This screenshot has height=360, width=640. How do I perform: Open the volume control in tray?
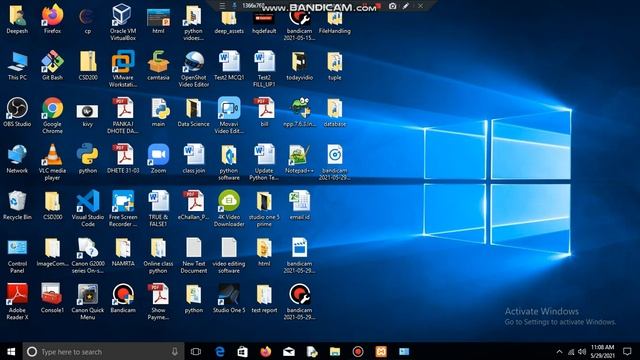point(582,351)
